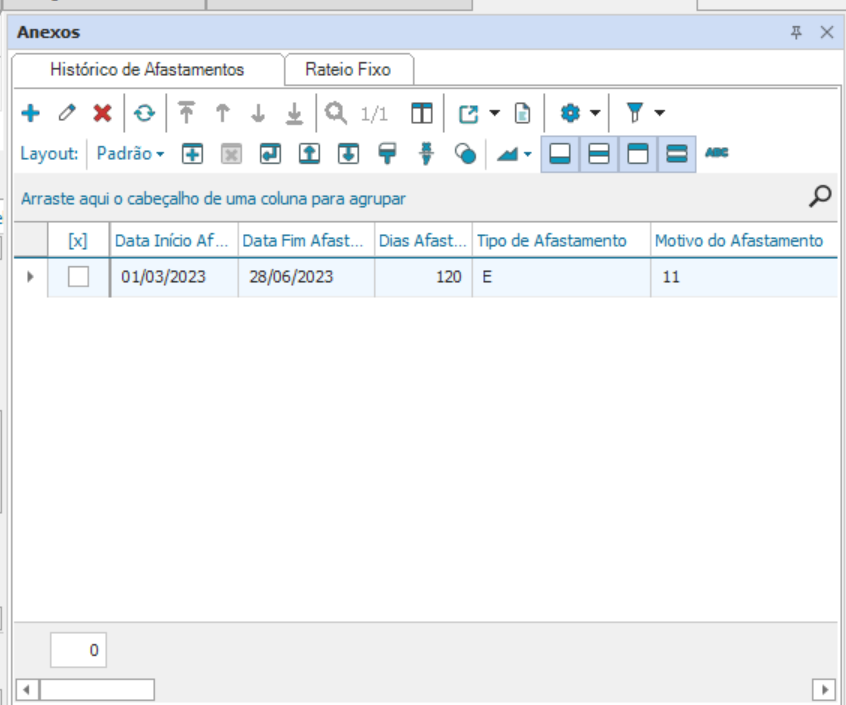Toggle the group panel view button
The width and height of the screenshot is (846, 705).
click(x=677, y=154)
